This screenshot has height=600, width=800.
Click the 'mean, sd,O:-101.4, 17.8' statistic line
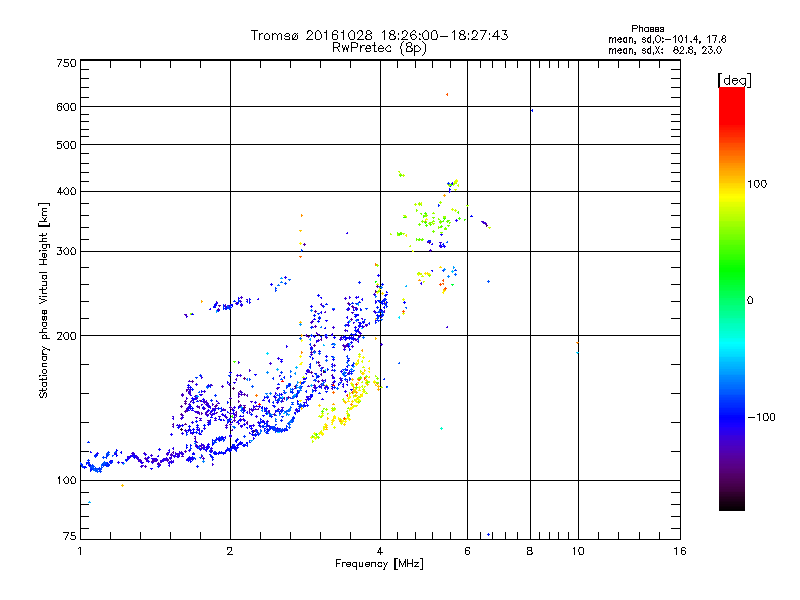(x=667, y=39)
